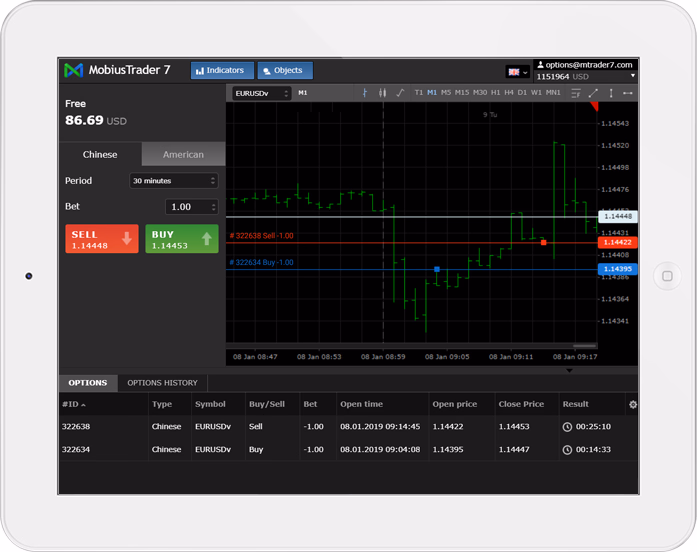Click the Indicators button
697x552 pixels.
tap(222, 70)
